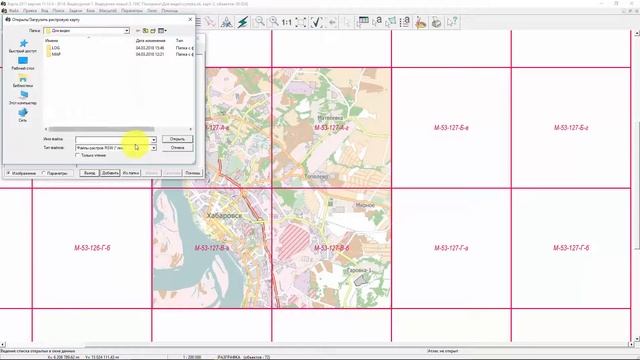
Task: Select This Computer in dialog sidebar
Action: point(23,98)
